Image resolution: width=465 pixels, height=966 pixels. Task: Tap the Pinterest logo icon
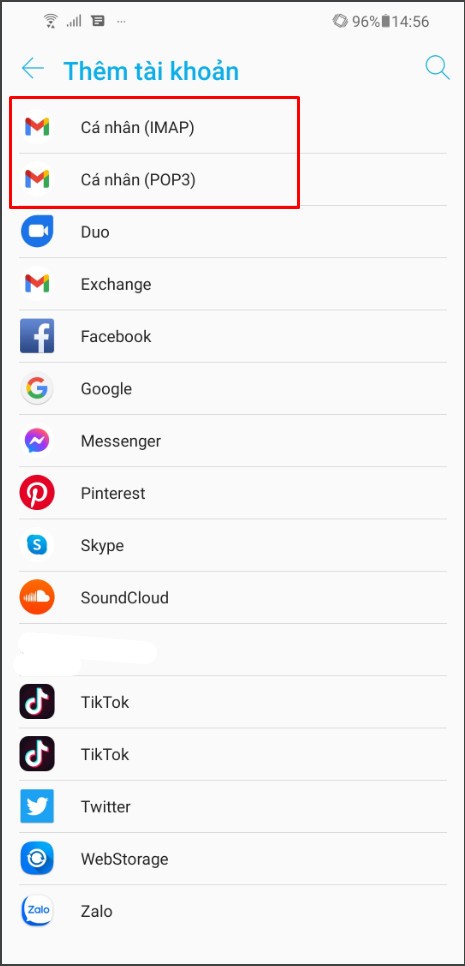[37, 493]
